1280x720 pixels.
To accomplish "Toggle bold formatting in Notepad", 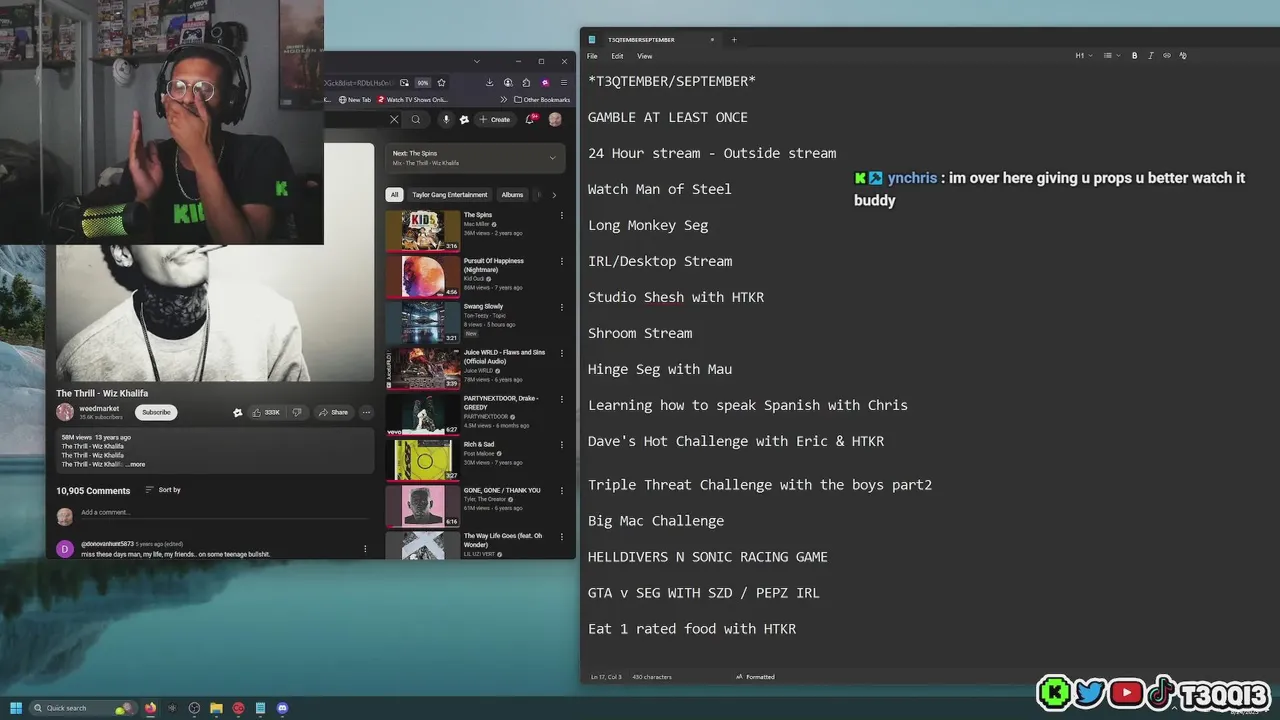I will (x=1134, y=56).
